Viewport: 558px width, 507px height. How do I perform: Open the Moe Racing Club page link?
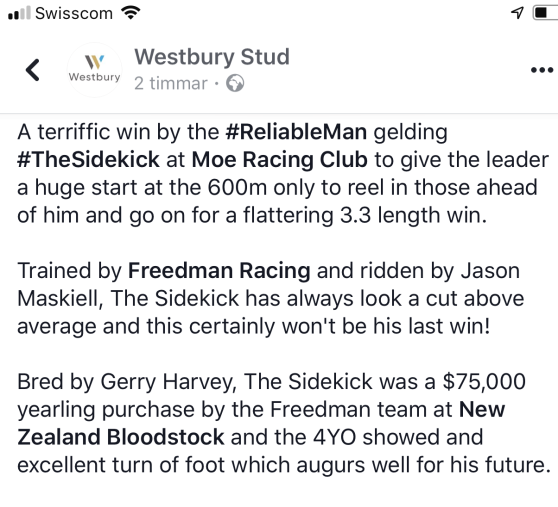280,159
